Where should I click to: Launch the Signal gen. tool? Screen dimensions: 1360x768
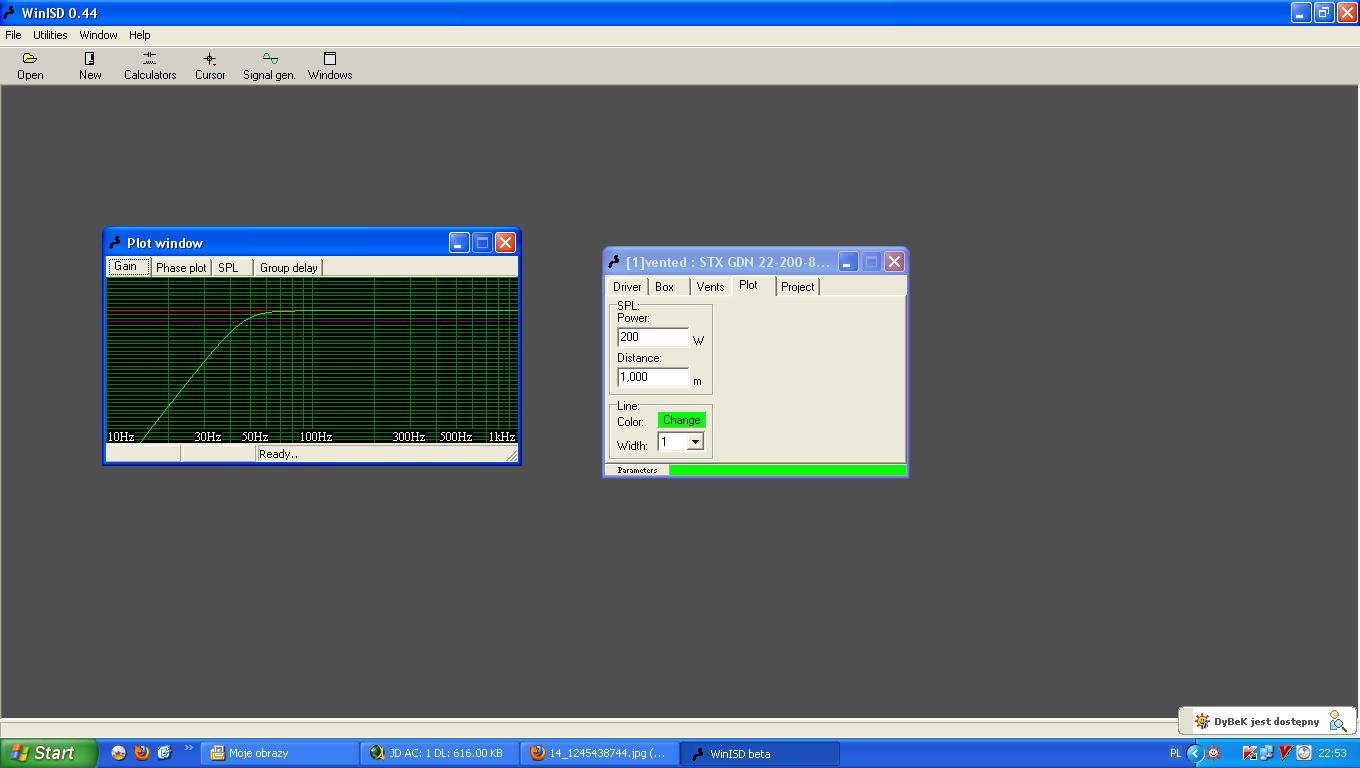point(269,66)
